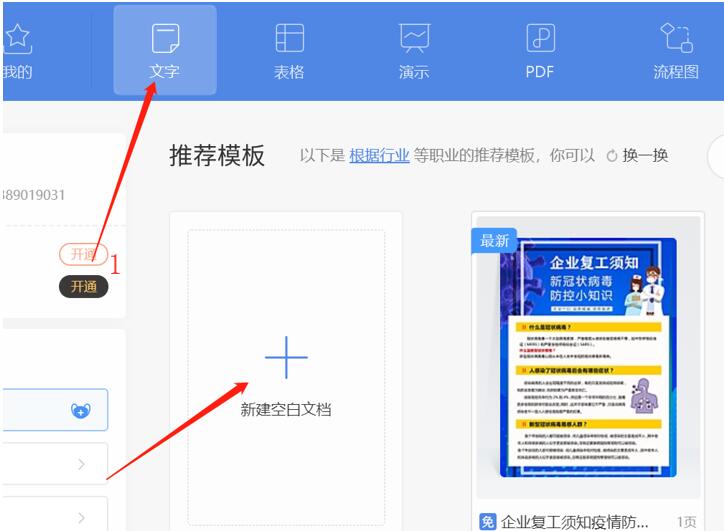Viewport: 724px width, 531px height.
Task: Select the PDF tab
Action: [x=540, y=51]
